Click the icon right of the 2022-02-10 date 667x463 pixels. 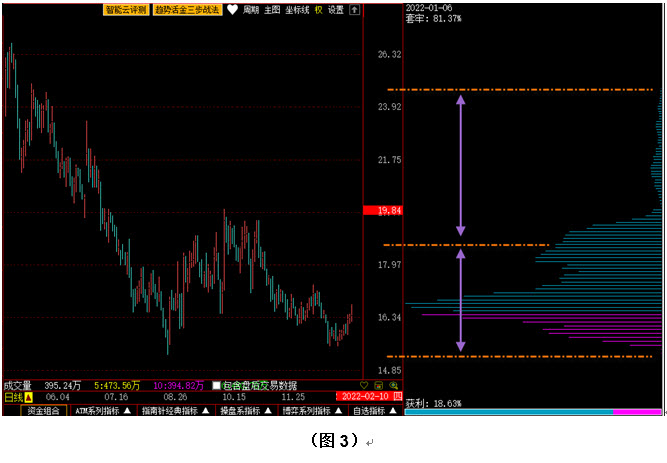pyautogui.click(x=396, y=397)
